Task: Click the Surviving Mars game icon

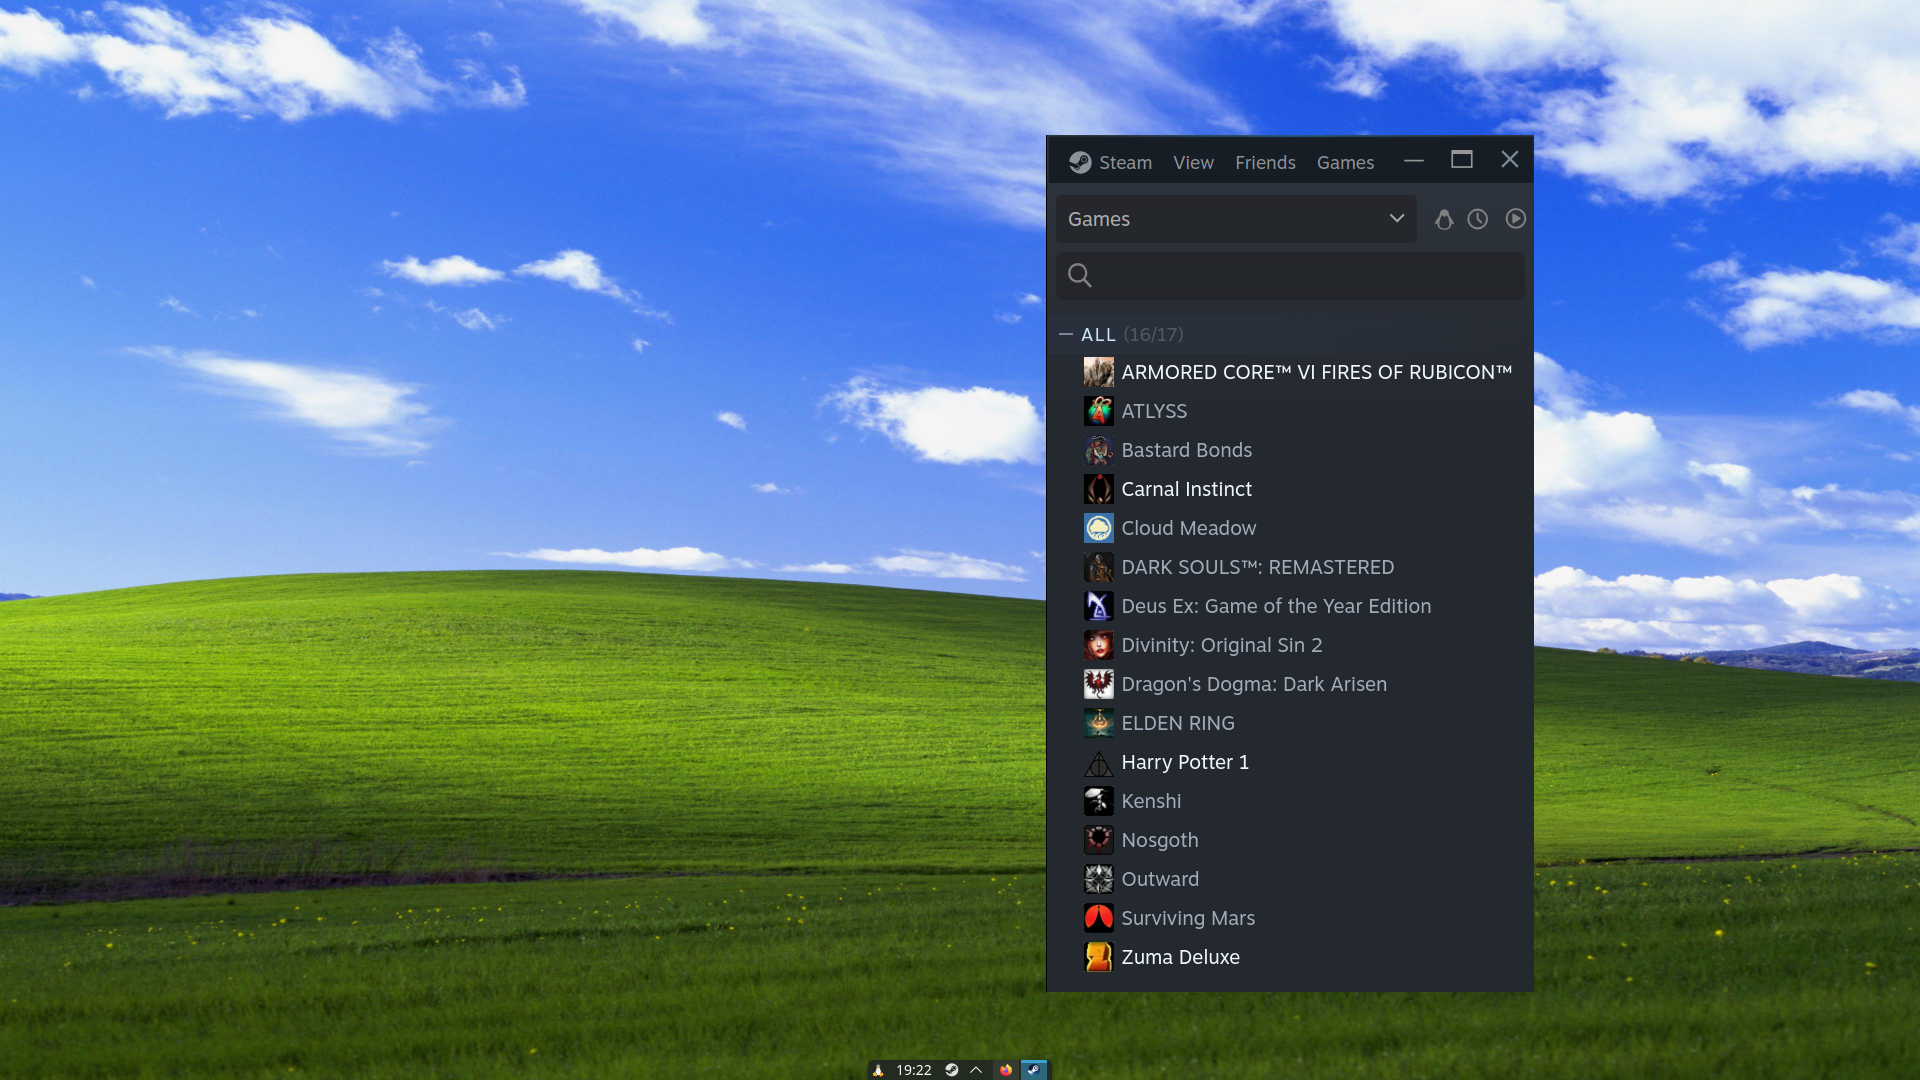Action: click(x=1098, y=918)
